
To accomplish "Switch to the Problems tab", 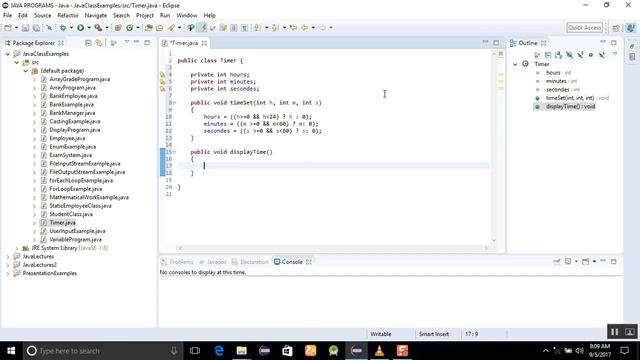I will click(177, 262).
